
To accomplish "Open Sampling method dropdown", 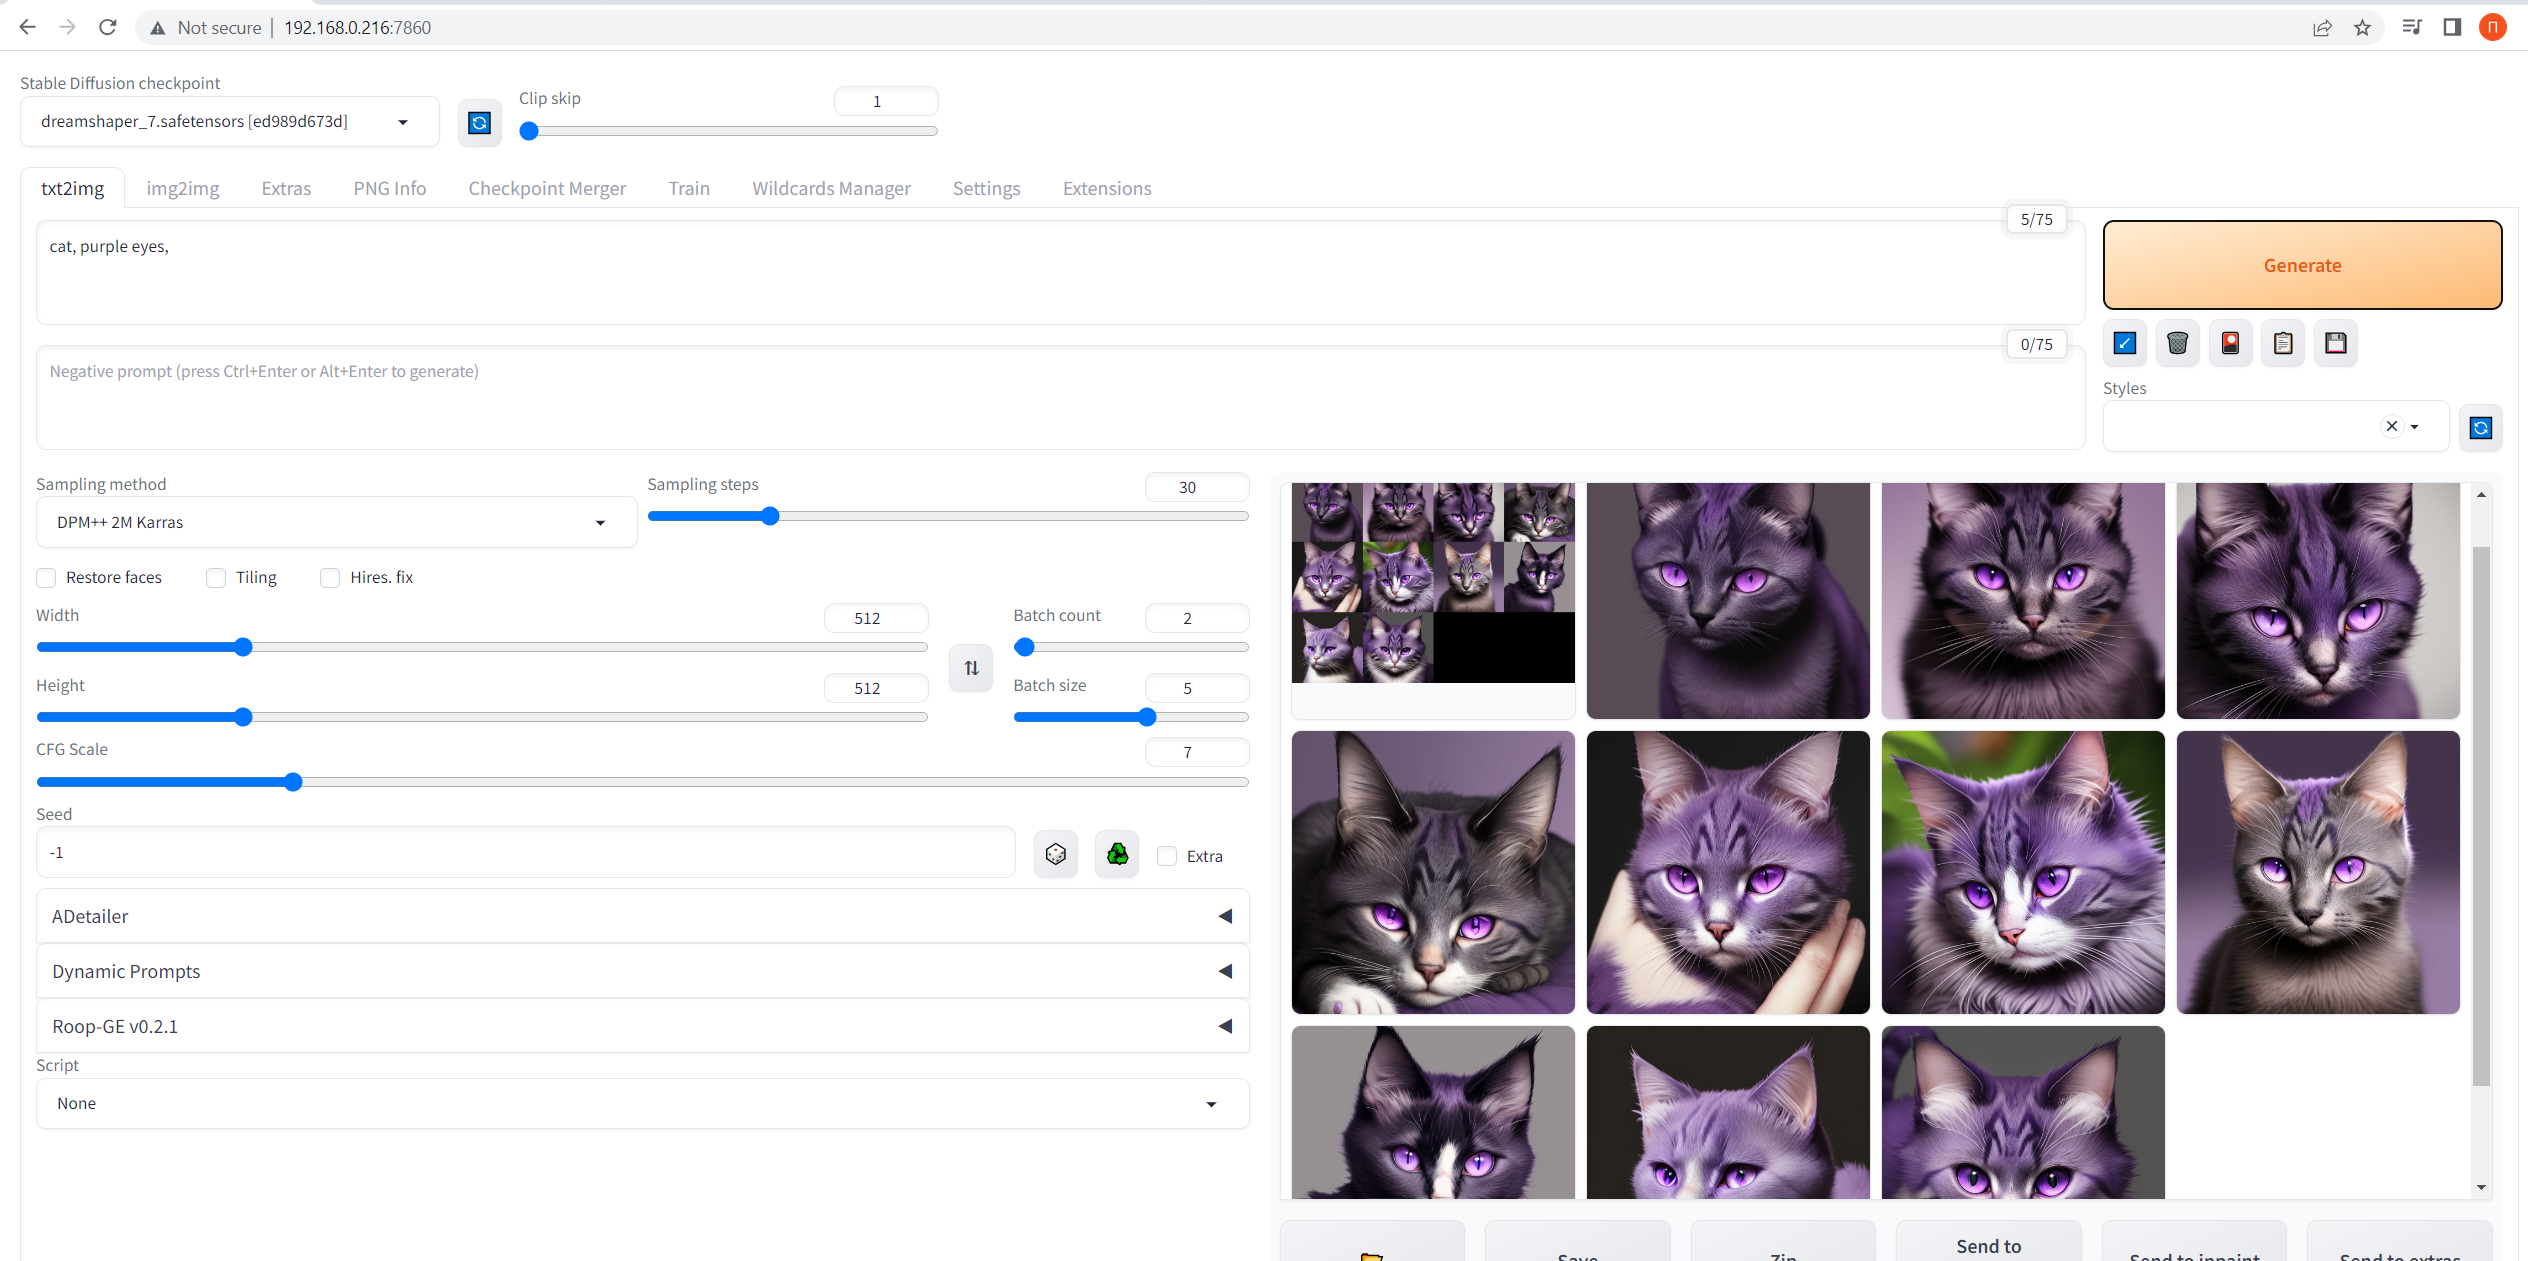I will [x=336, y=522].
